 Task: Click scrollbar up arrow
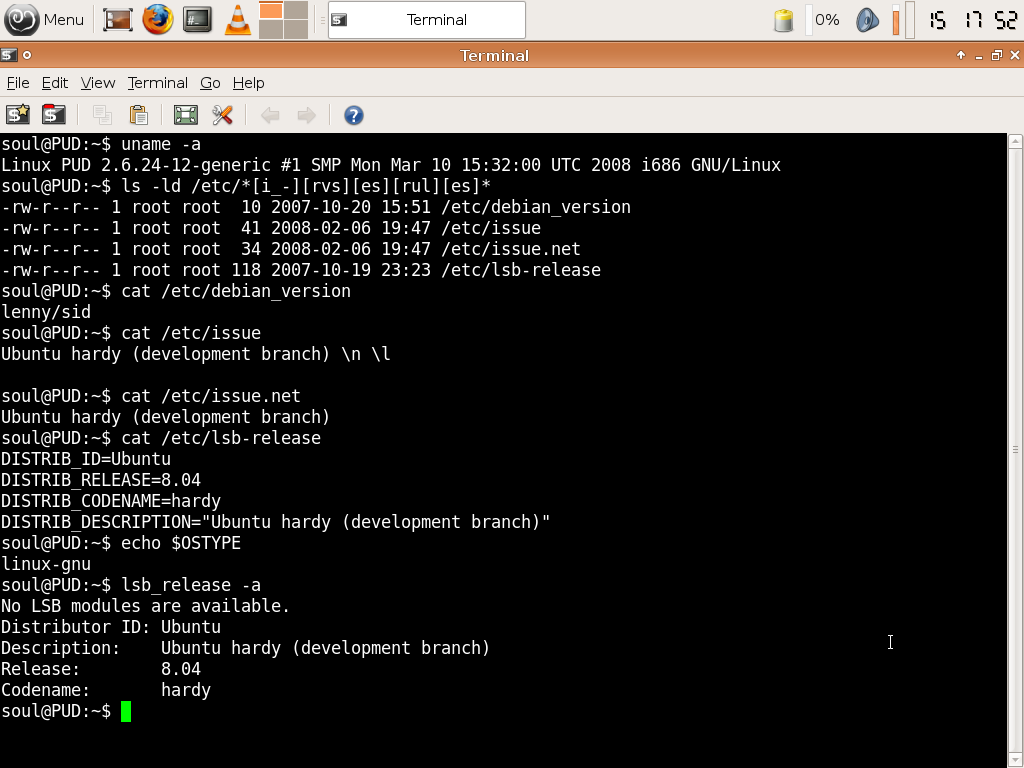(x=1016, y=140)
